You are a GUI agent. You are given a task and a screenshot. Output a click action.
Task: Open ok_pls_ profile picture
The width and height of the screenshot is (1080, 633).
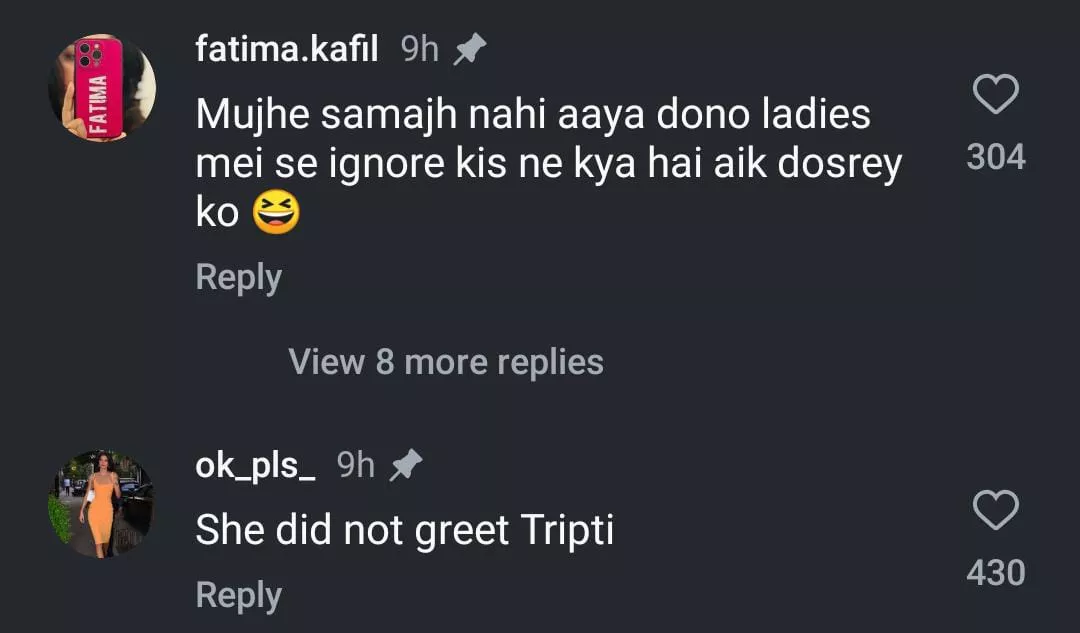101,503
